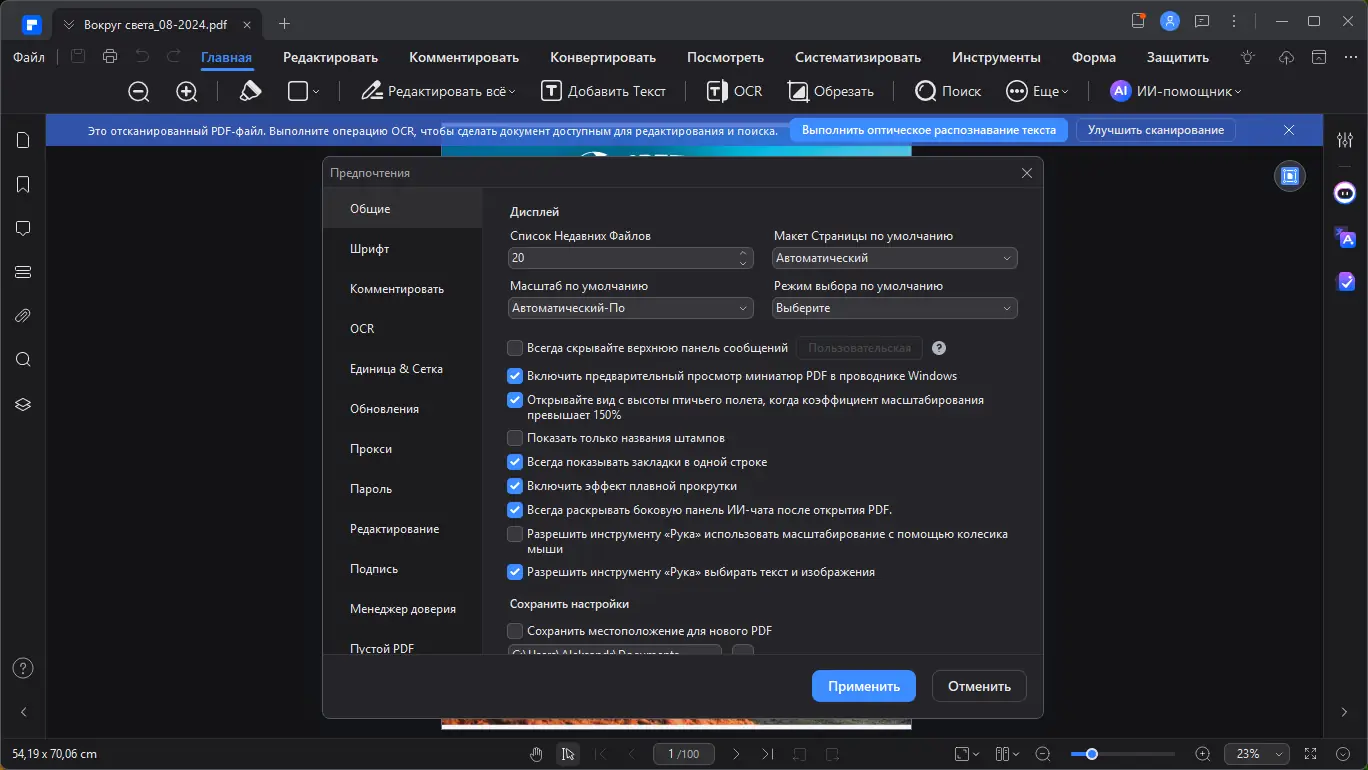Check 'Сохранить местоположение для нового PDF'

click(515, 631)
